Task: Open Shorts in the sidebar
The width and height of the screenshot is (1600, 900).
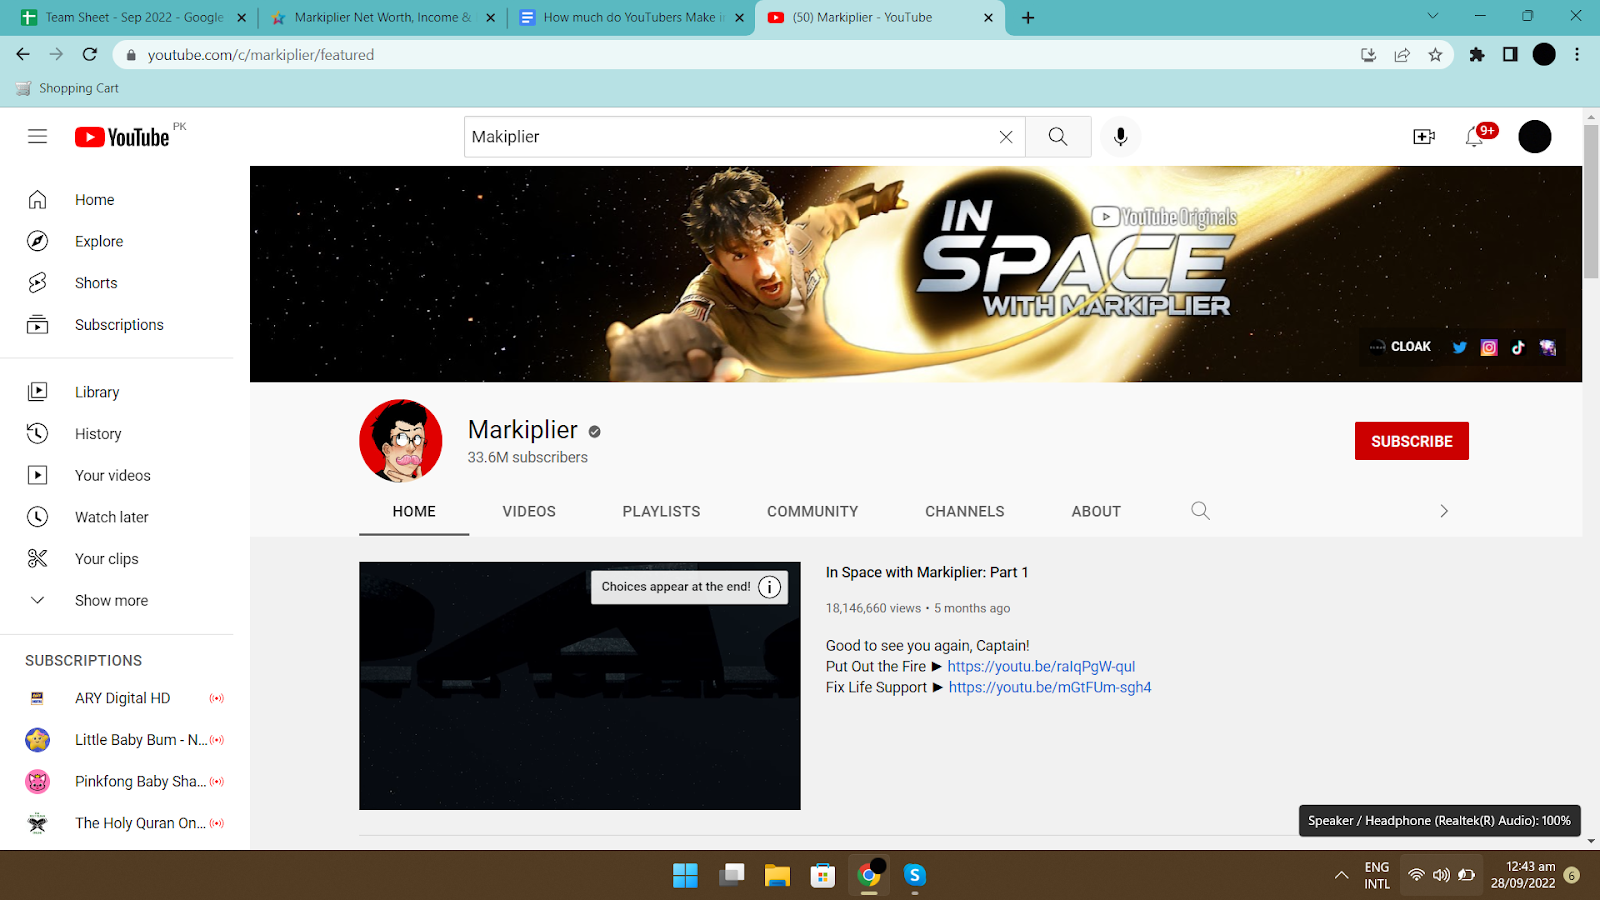Action: pyautogui.click(x=117, y=283)
